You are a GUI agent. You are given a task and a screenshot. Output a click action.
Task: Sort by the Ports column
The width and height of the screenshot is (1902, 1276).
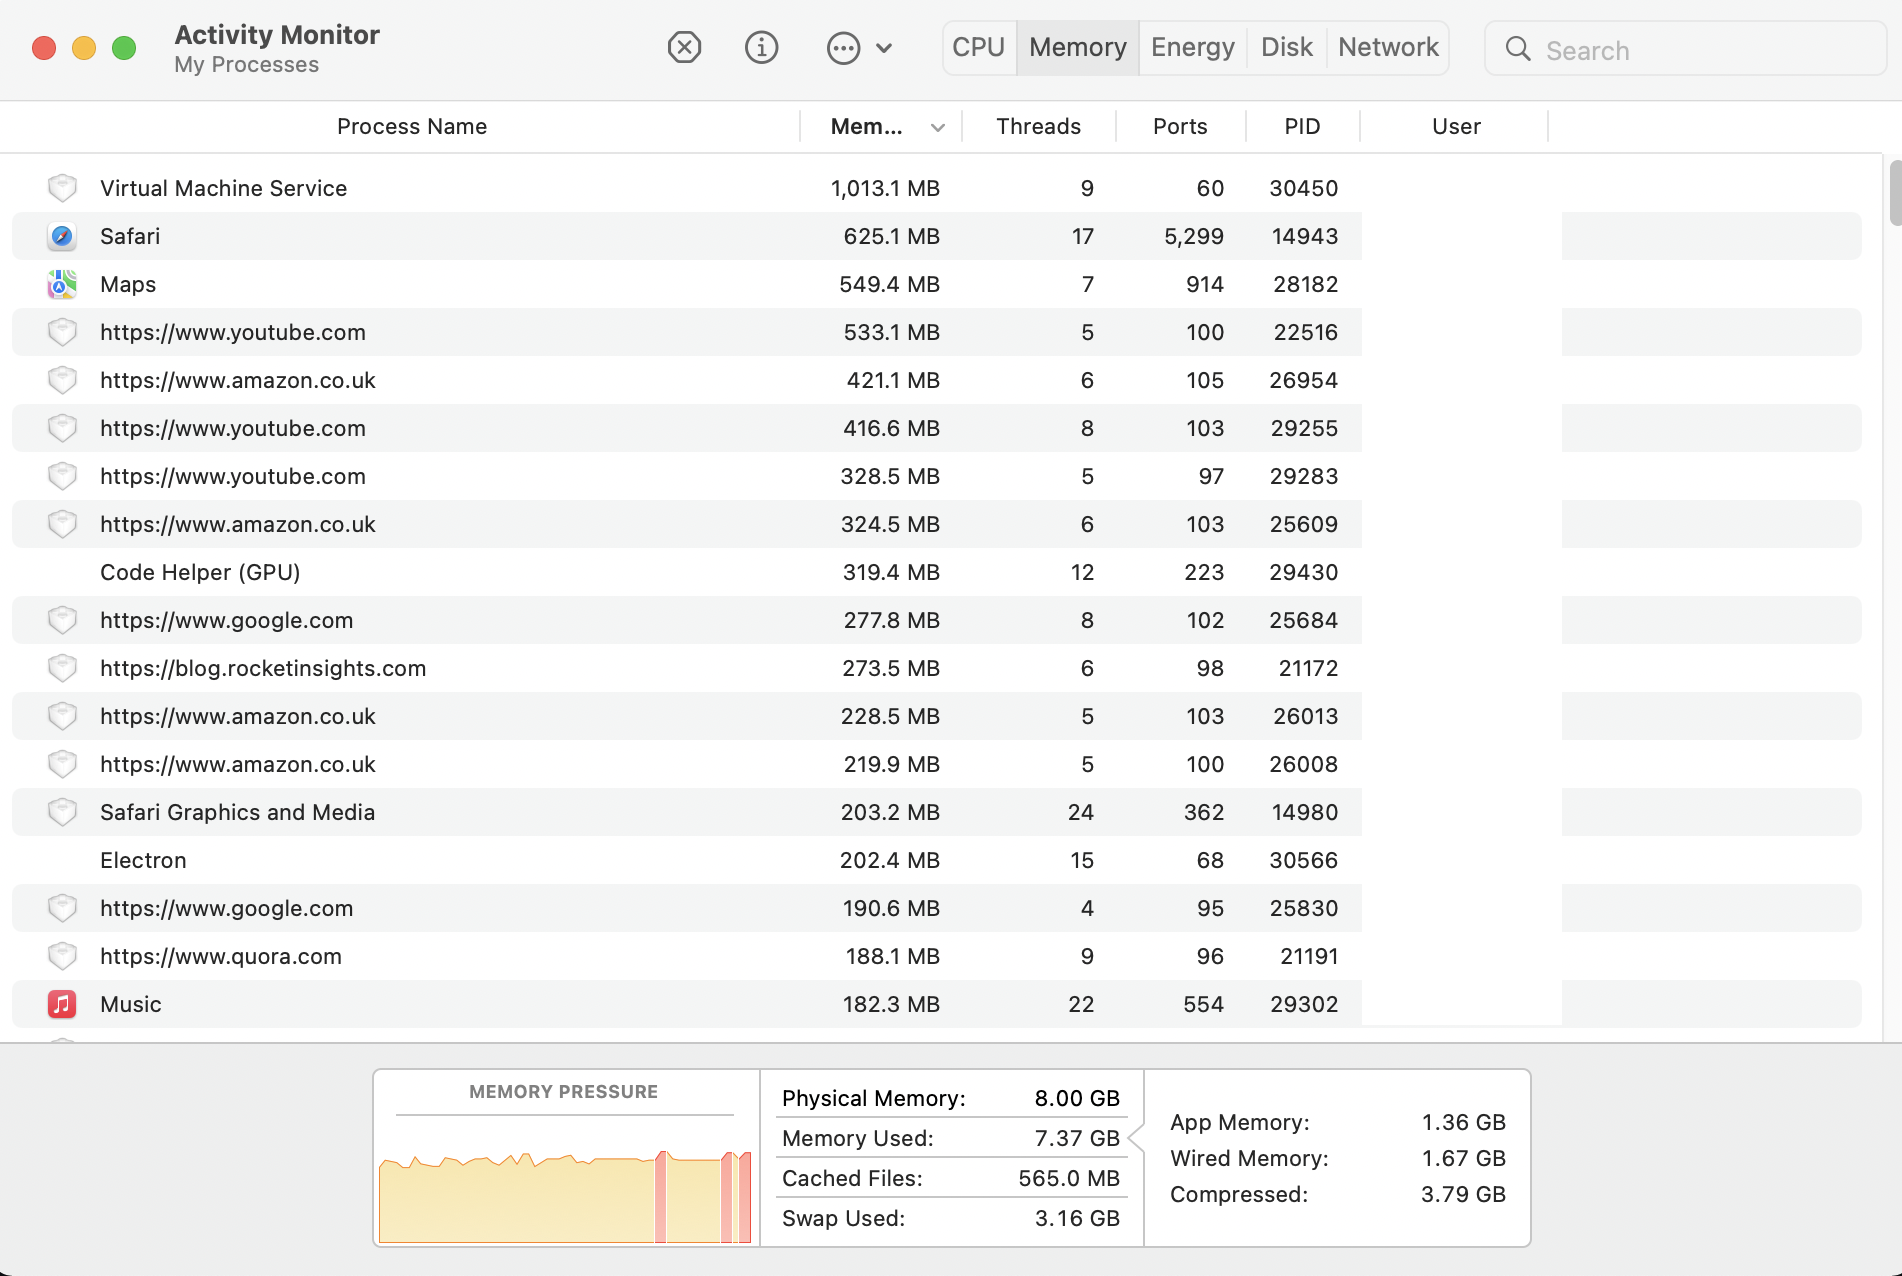[1180, 126]
